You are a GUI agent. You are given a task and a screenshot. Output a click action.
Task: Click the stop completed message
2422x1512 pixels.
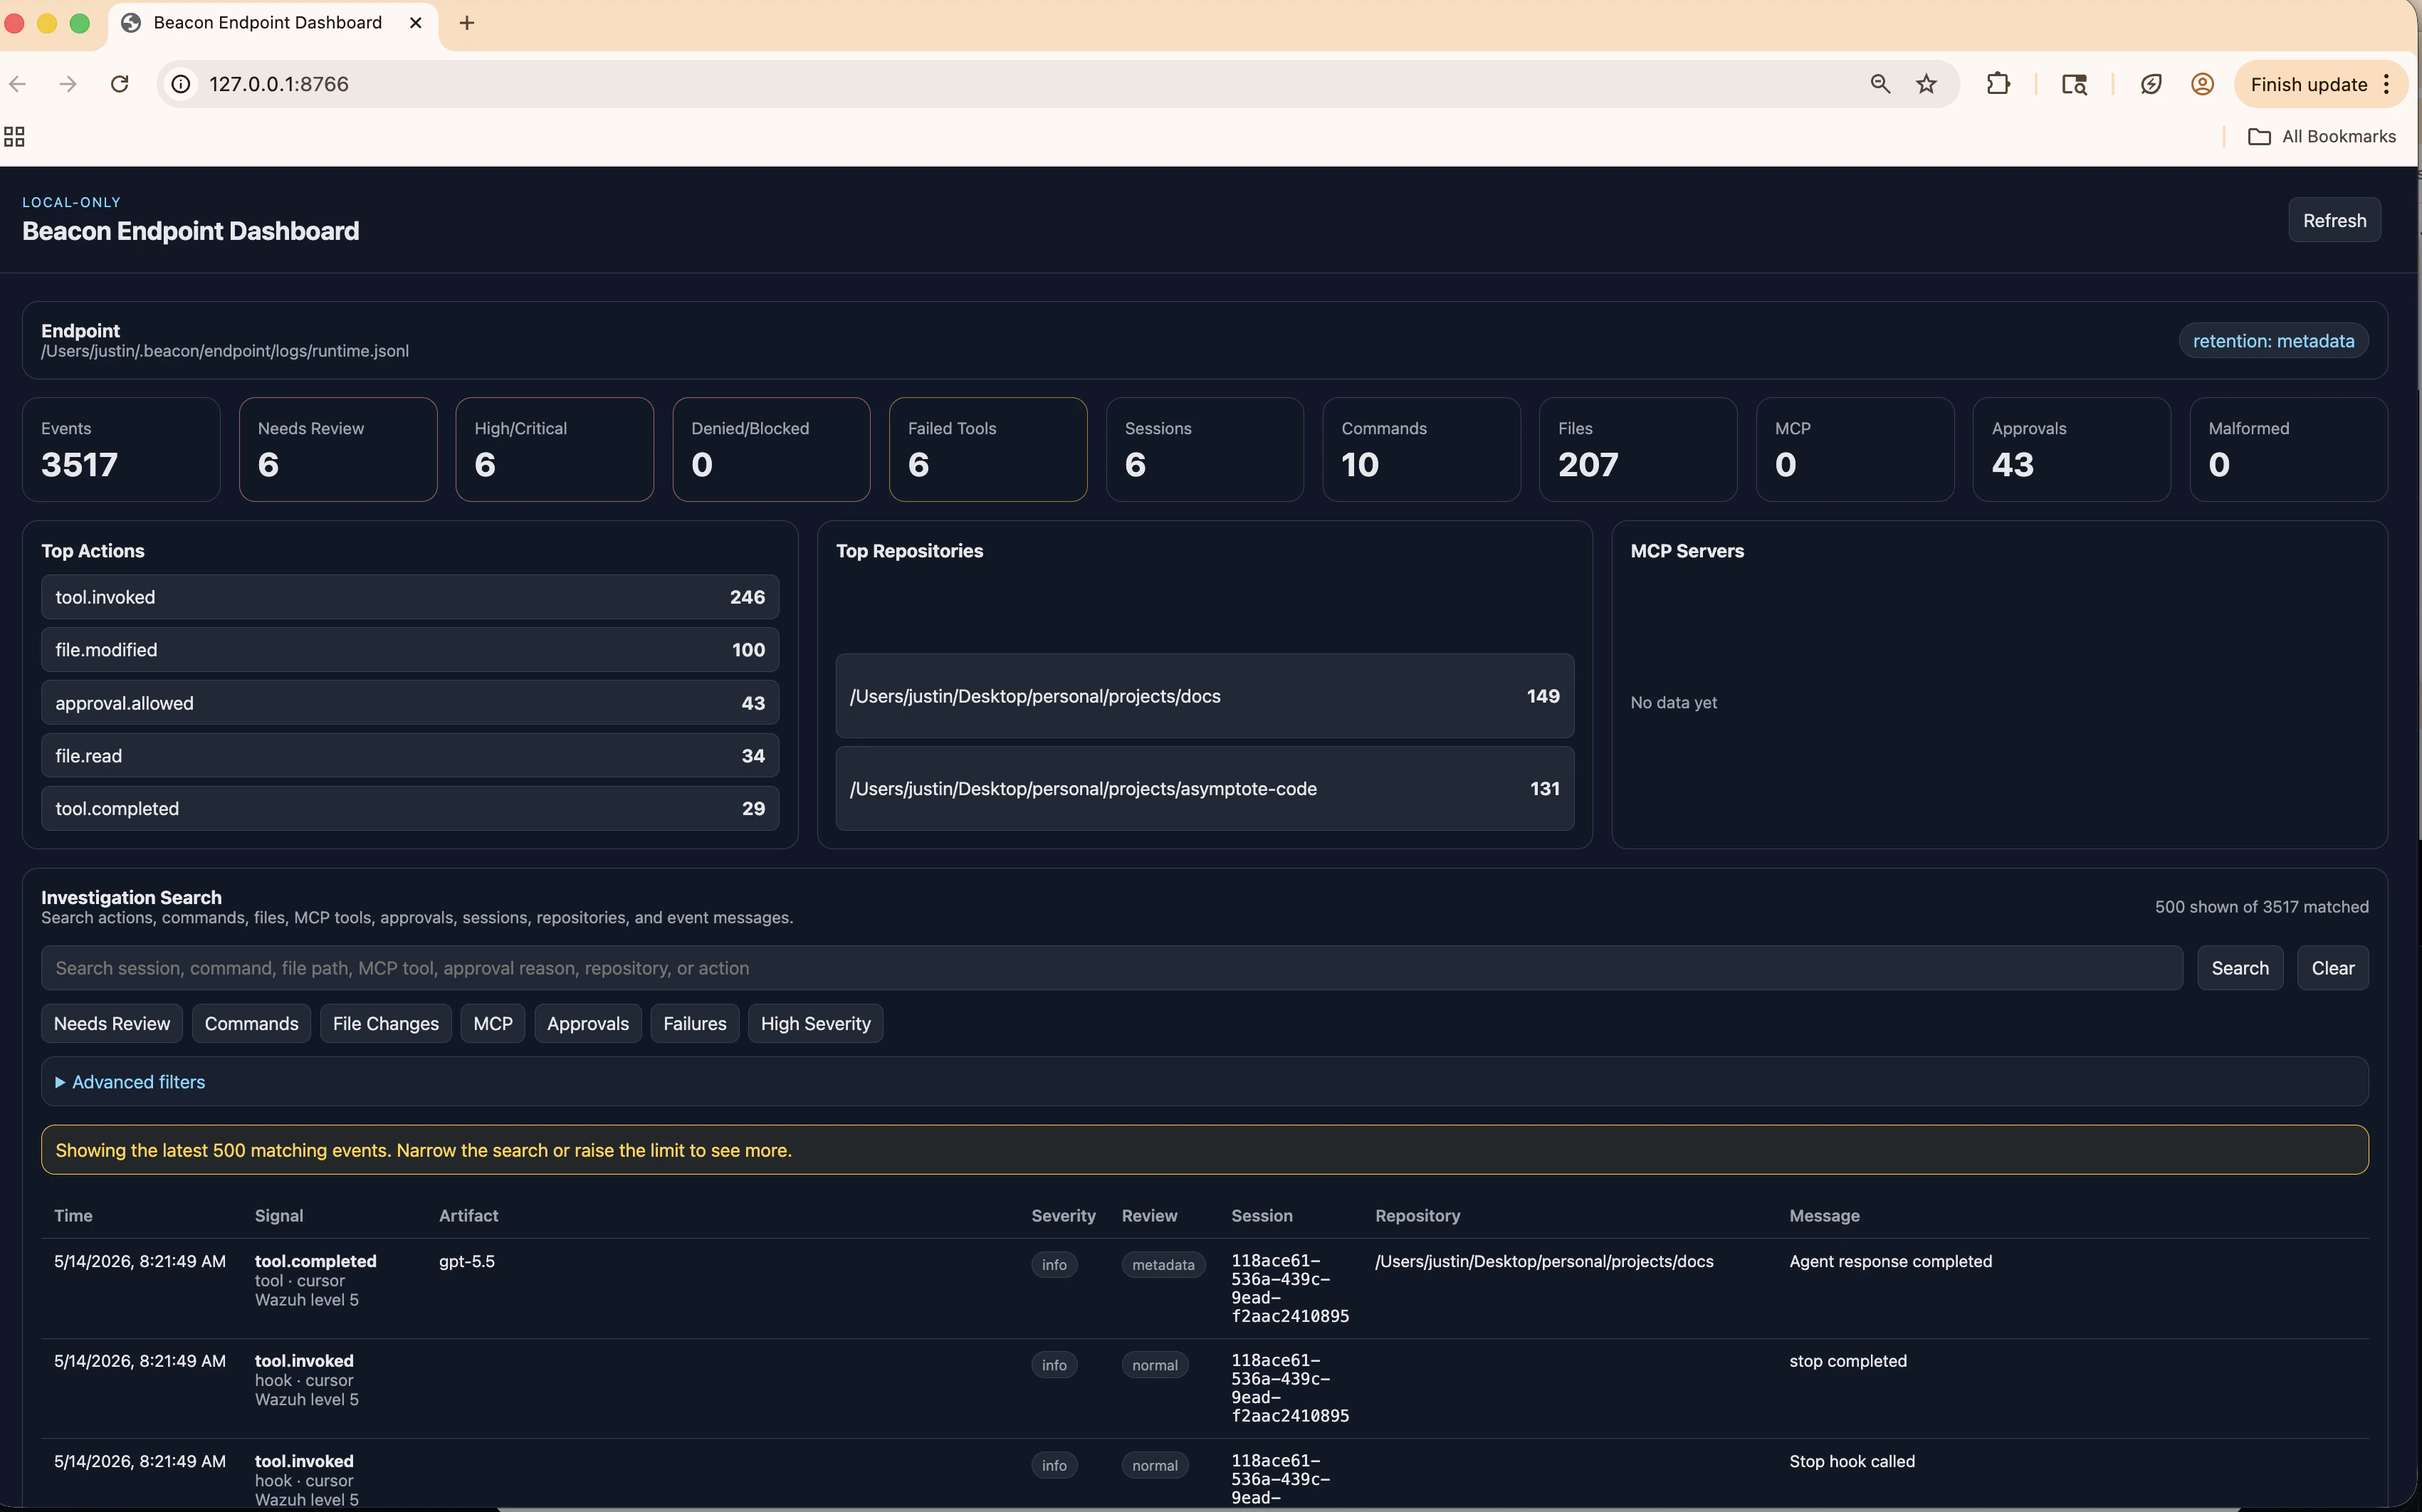tap(1848, 1361)
